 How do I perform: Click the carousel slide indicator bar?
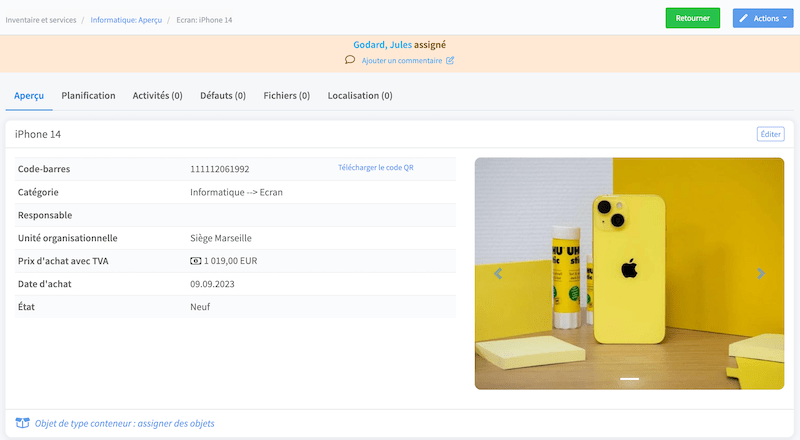coord(630,379)
